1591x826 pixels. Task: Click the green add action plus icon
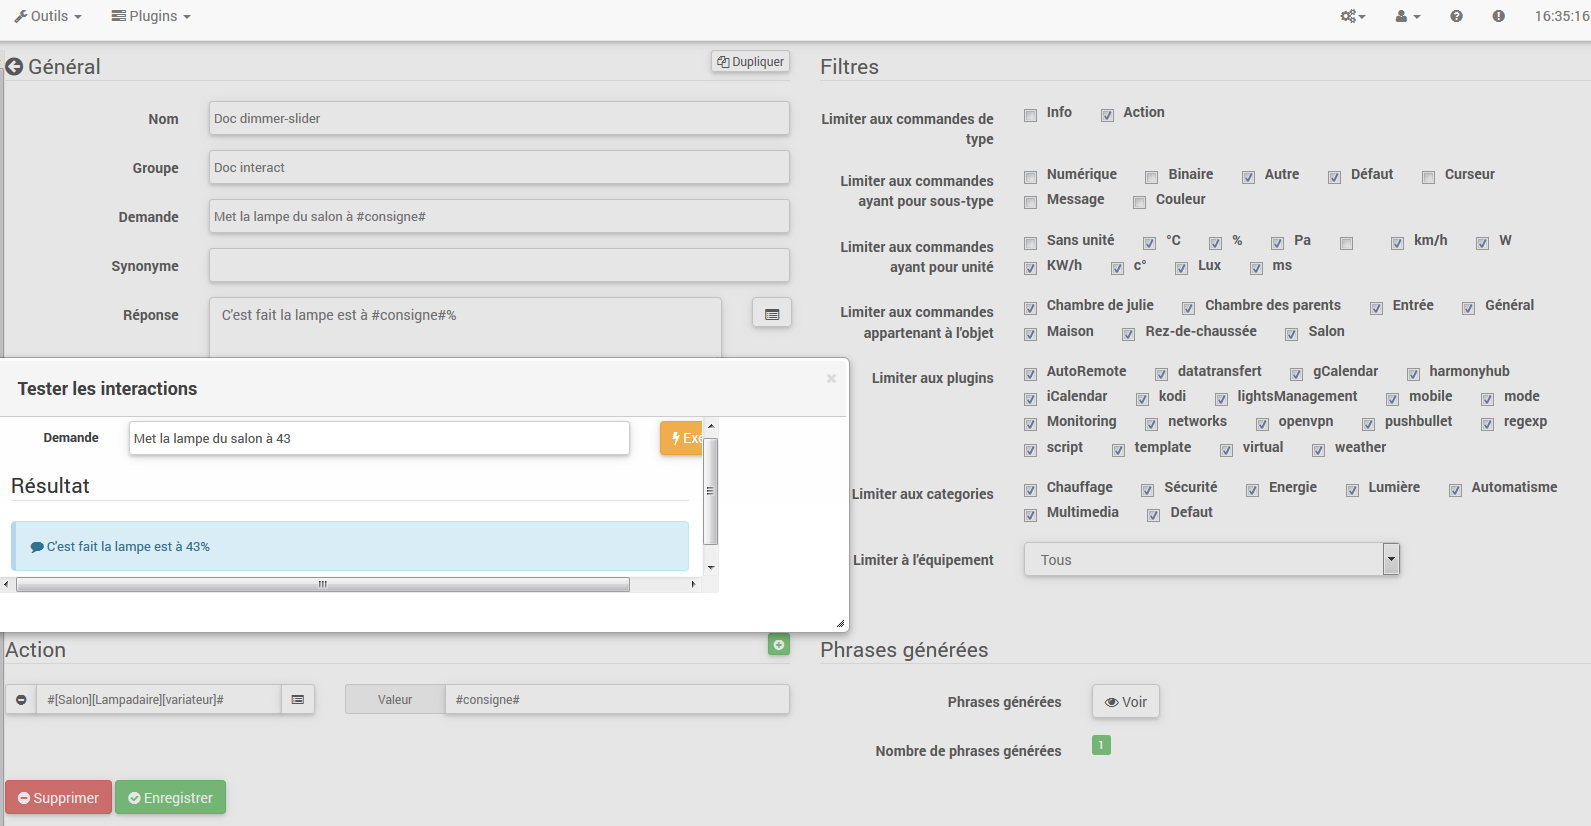778,645
